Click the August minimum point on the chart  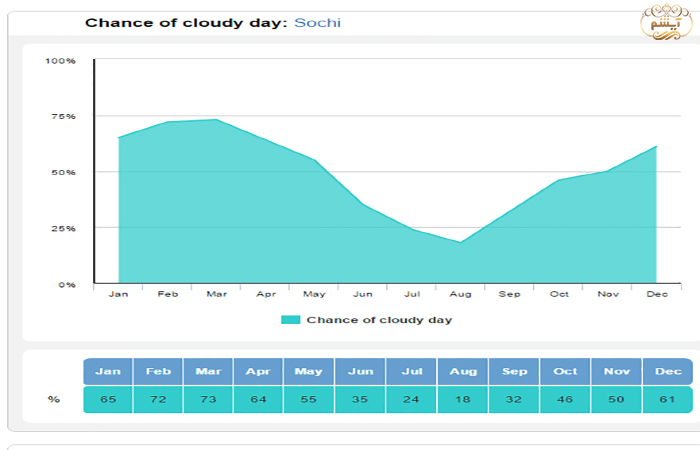pyautogui.click(x=460, y=242)
